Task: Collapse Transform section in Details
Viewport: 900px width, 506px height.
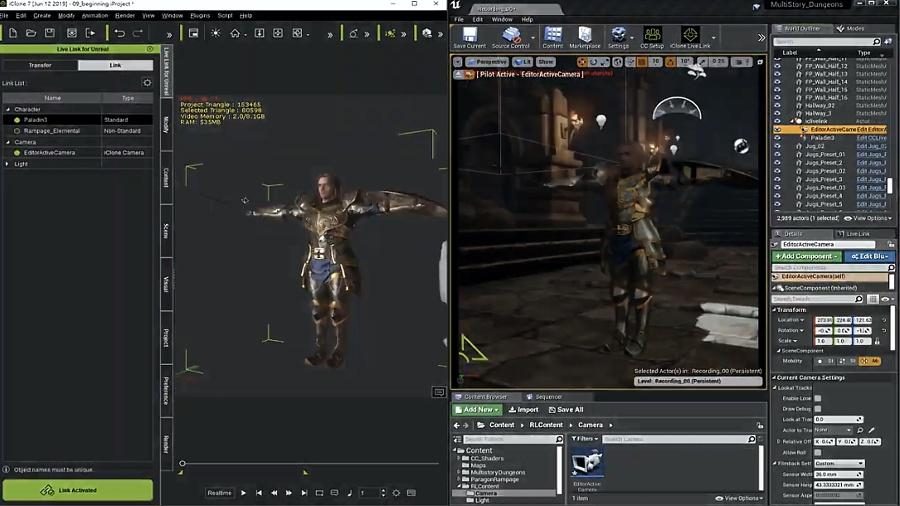Action: tap(774, 310)
